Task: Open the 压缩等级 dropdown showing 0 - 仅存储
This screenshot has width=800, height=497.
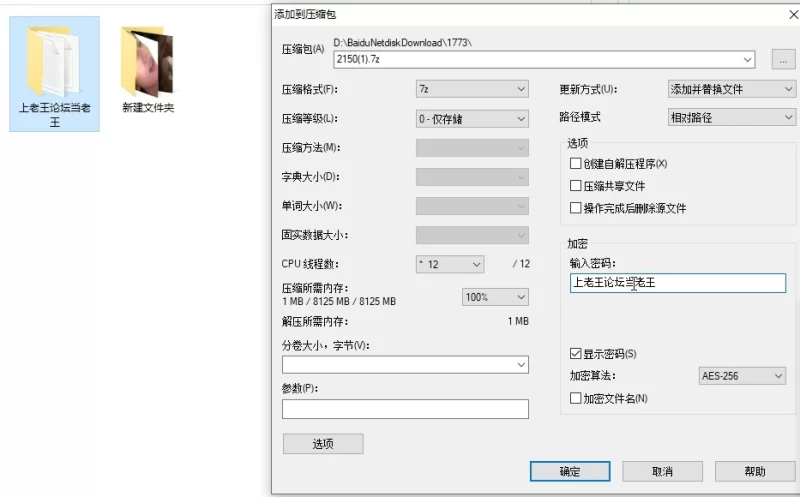Action: click(x=472, y=119)
